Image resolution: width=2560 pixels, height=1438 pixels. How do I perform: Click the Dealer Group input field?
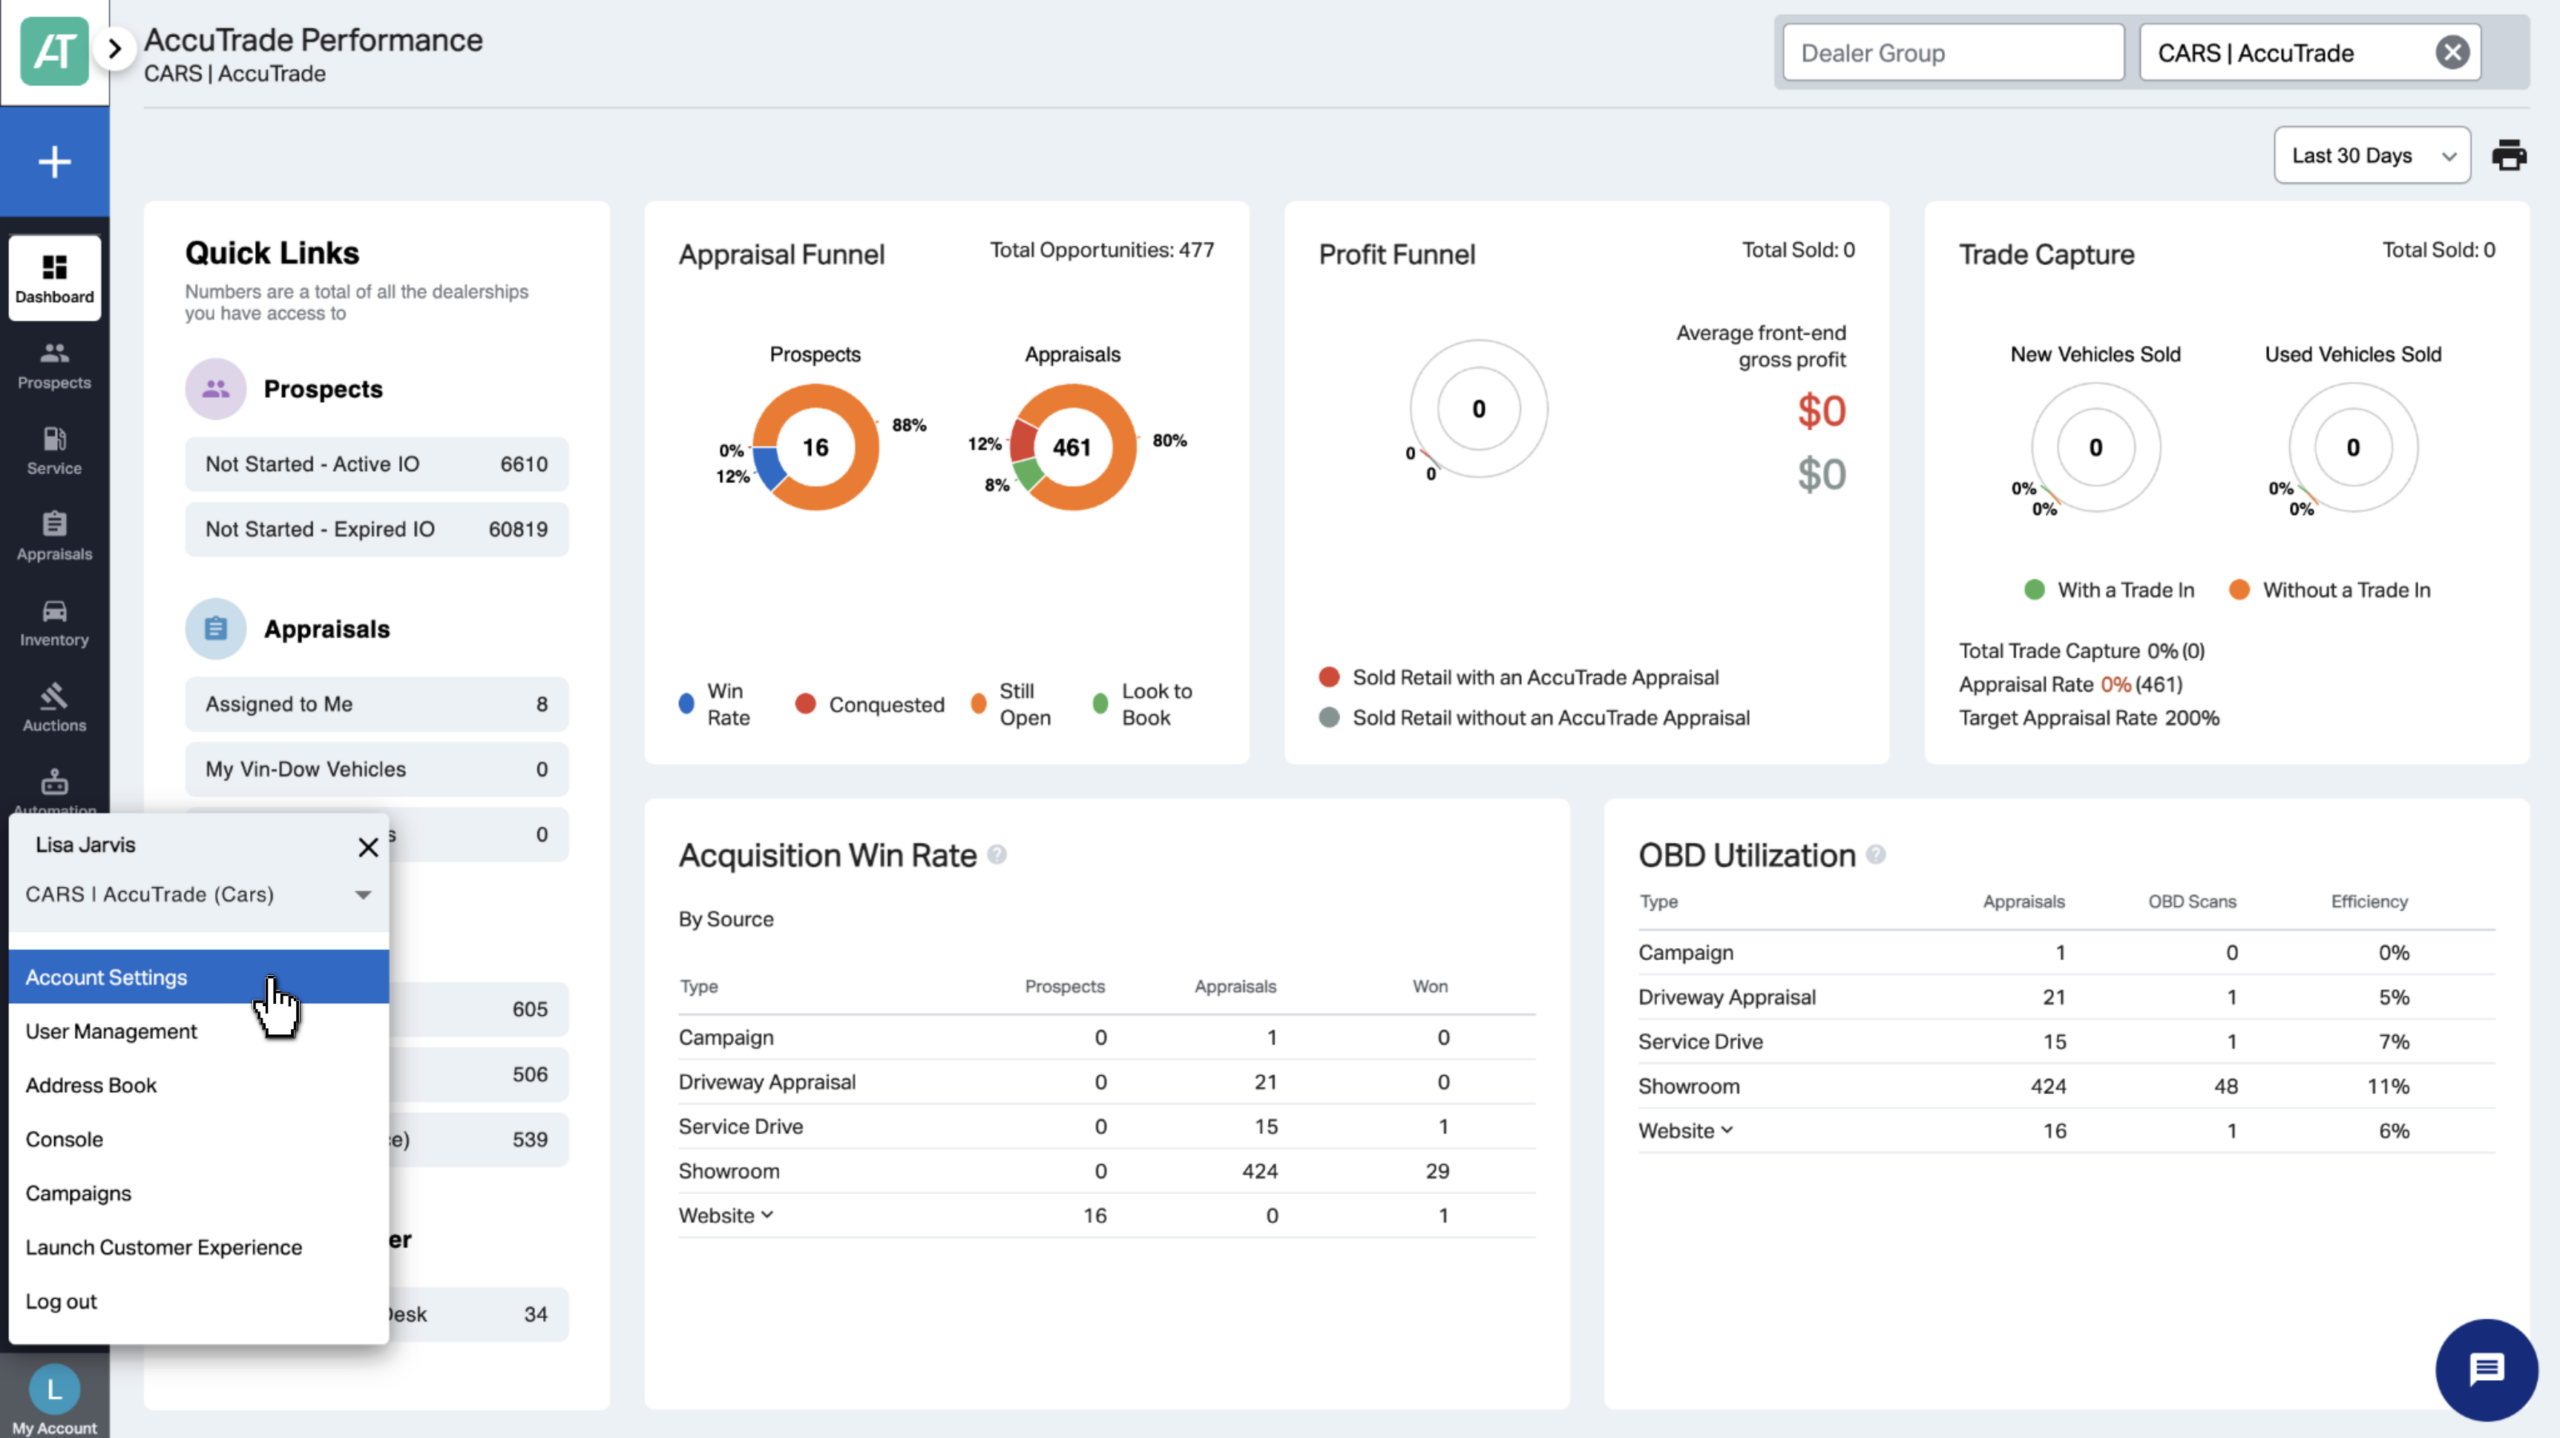(1953, 52)
